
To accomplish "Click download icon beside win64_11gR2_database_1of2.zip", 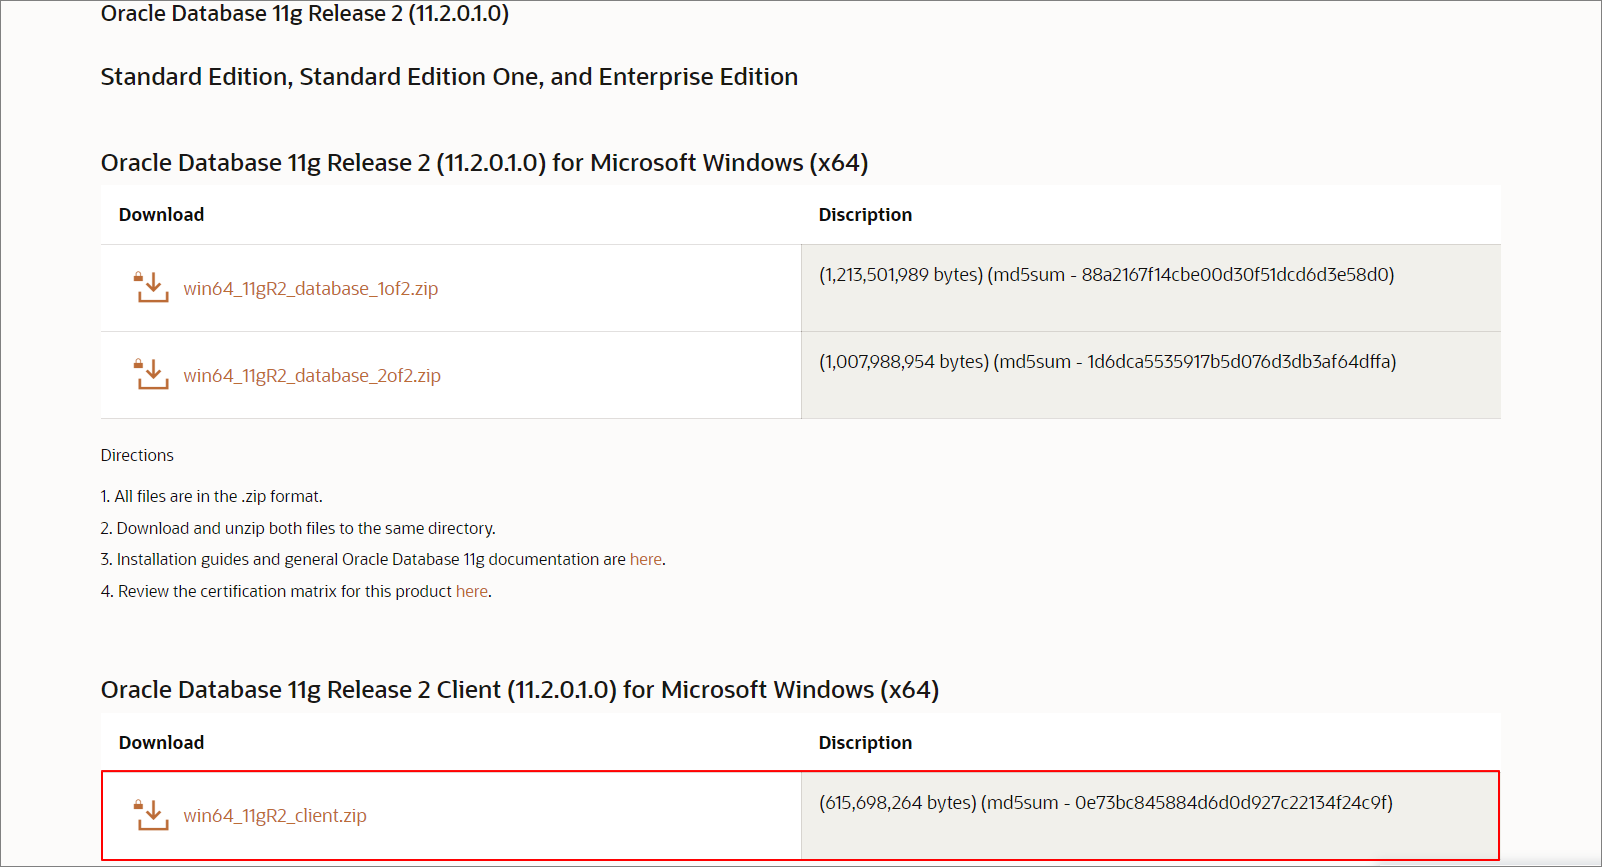I will tap(151, 287).
